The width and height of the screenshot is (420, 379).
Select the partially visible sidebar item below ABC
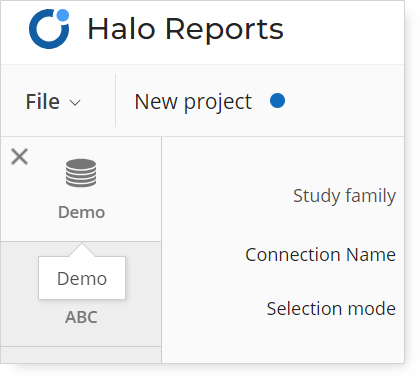[x=81, y=355]
